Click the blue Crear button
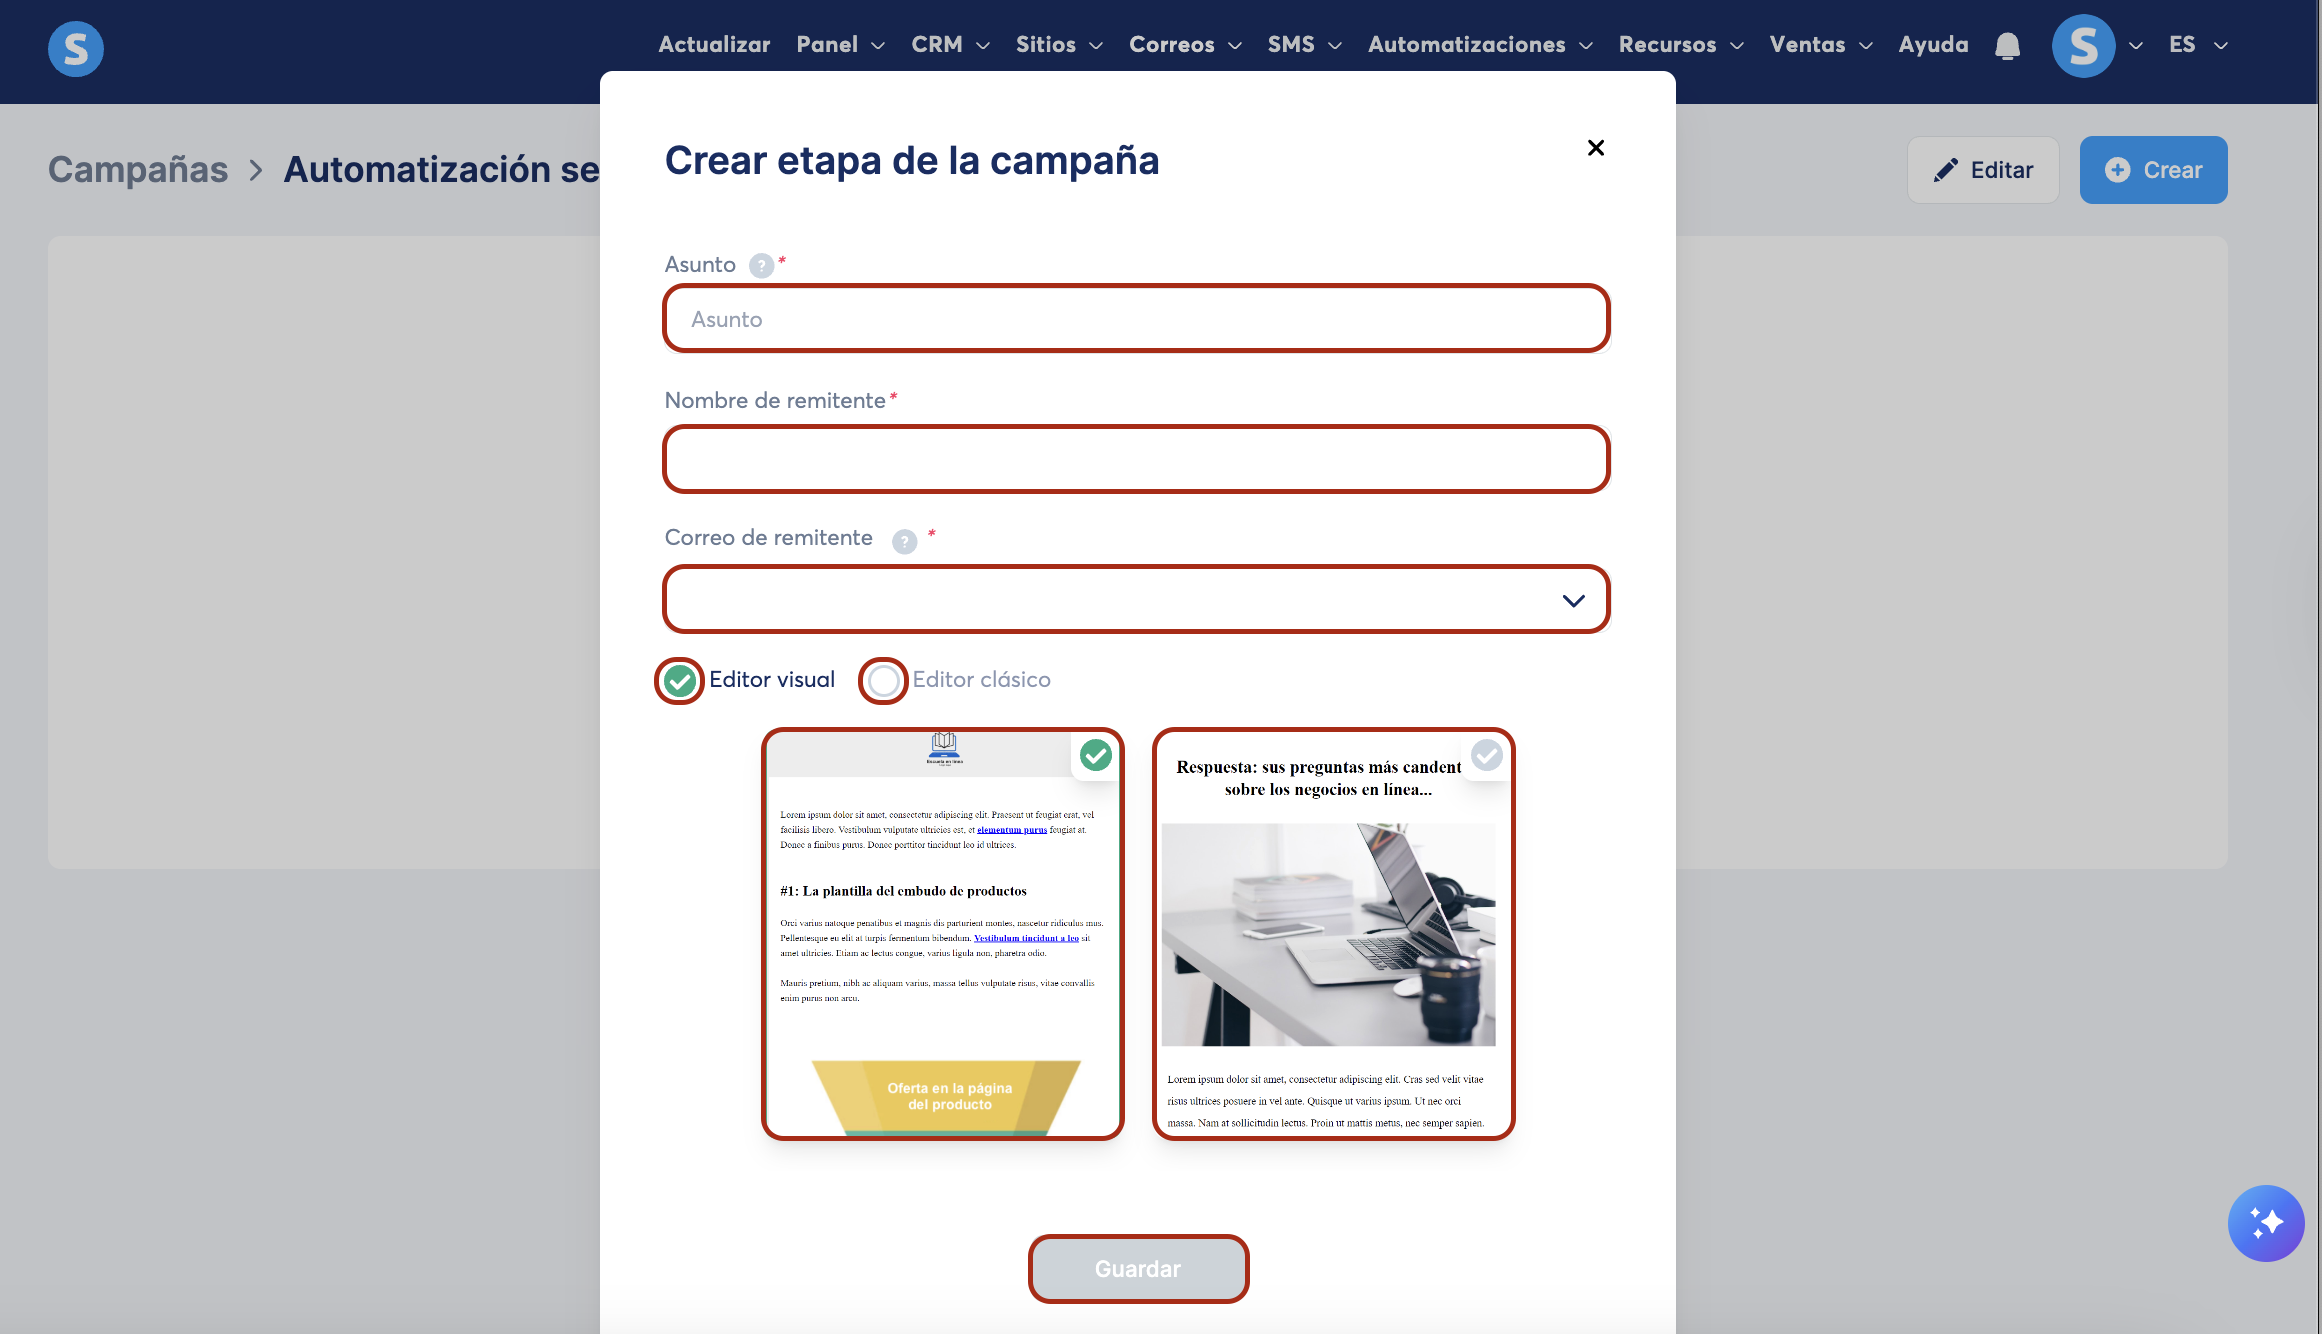Image resolution: width=2322 pixels, height=1334 pixels. pyautogui.click(x=2153, y=170)
